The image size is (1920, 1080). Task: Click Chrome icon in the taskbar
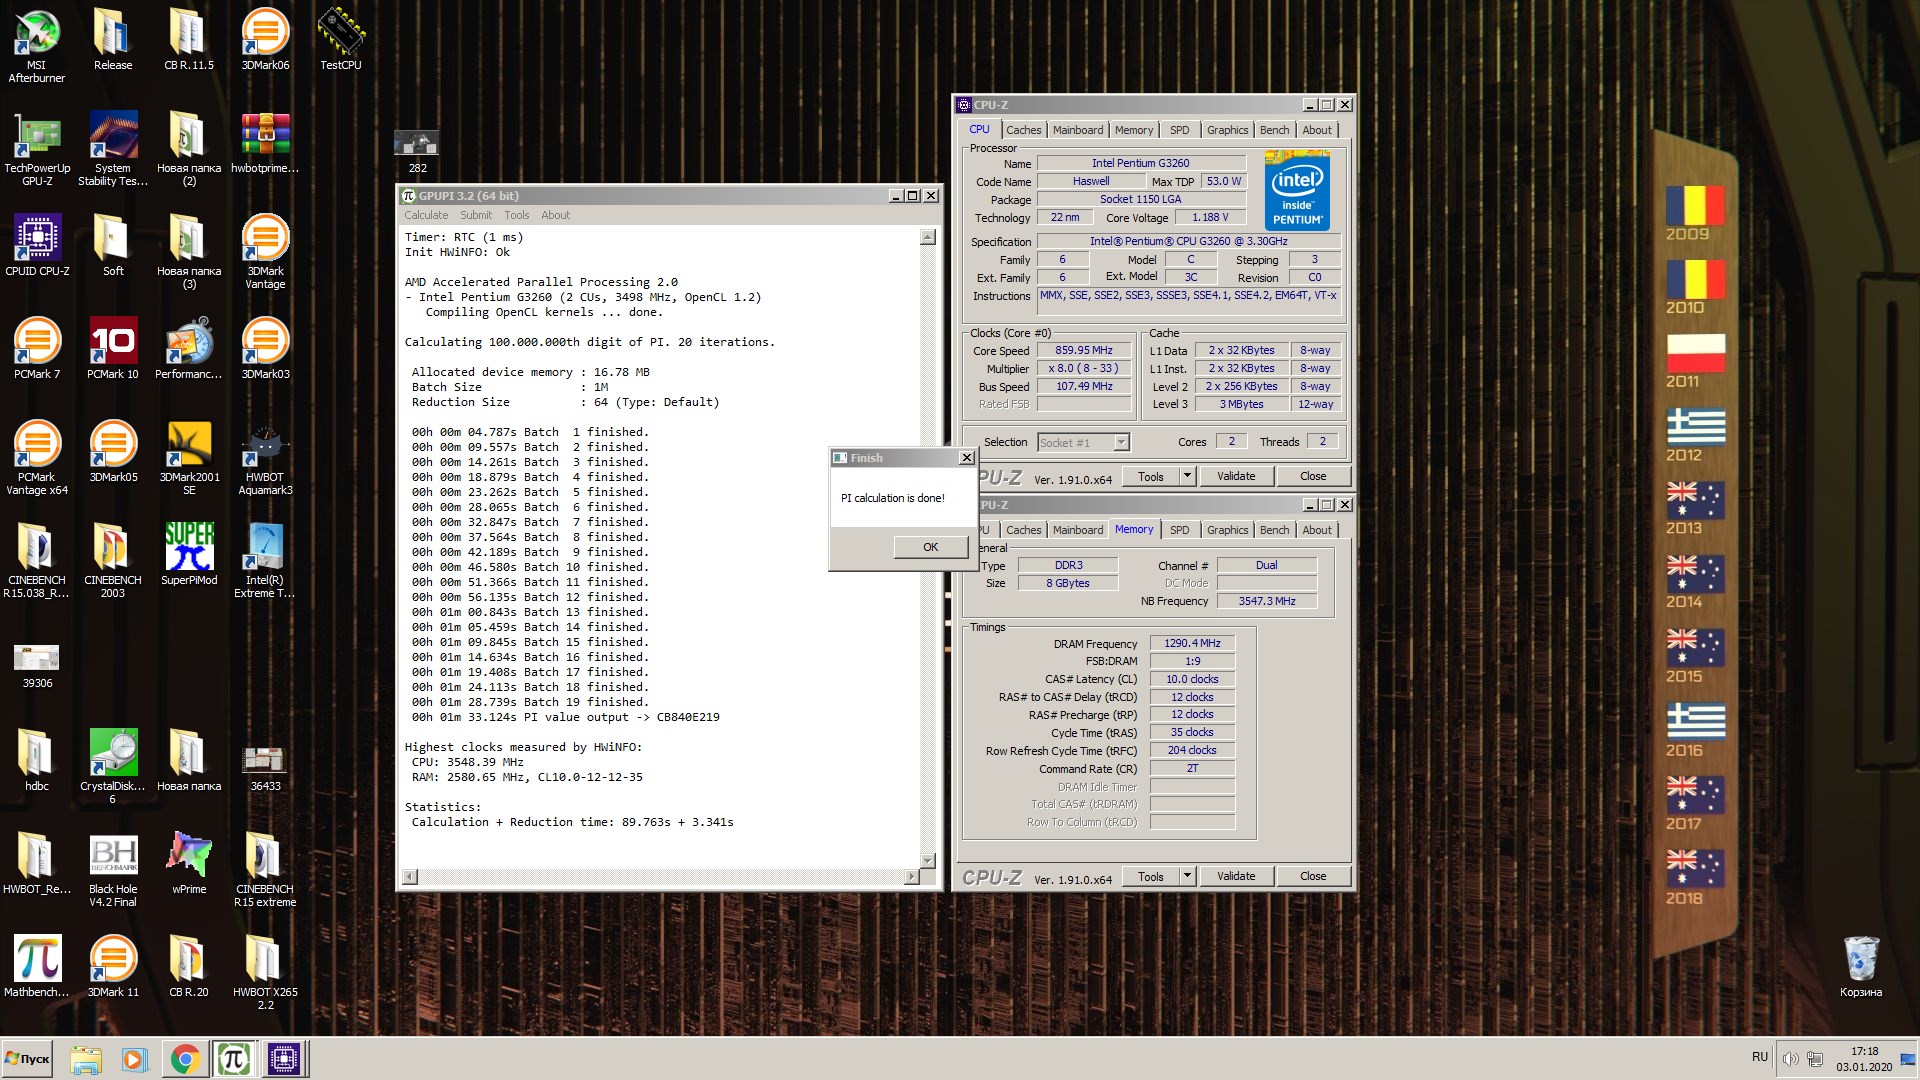184,1059
